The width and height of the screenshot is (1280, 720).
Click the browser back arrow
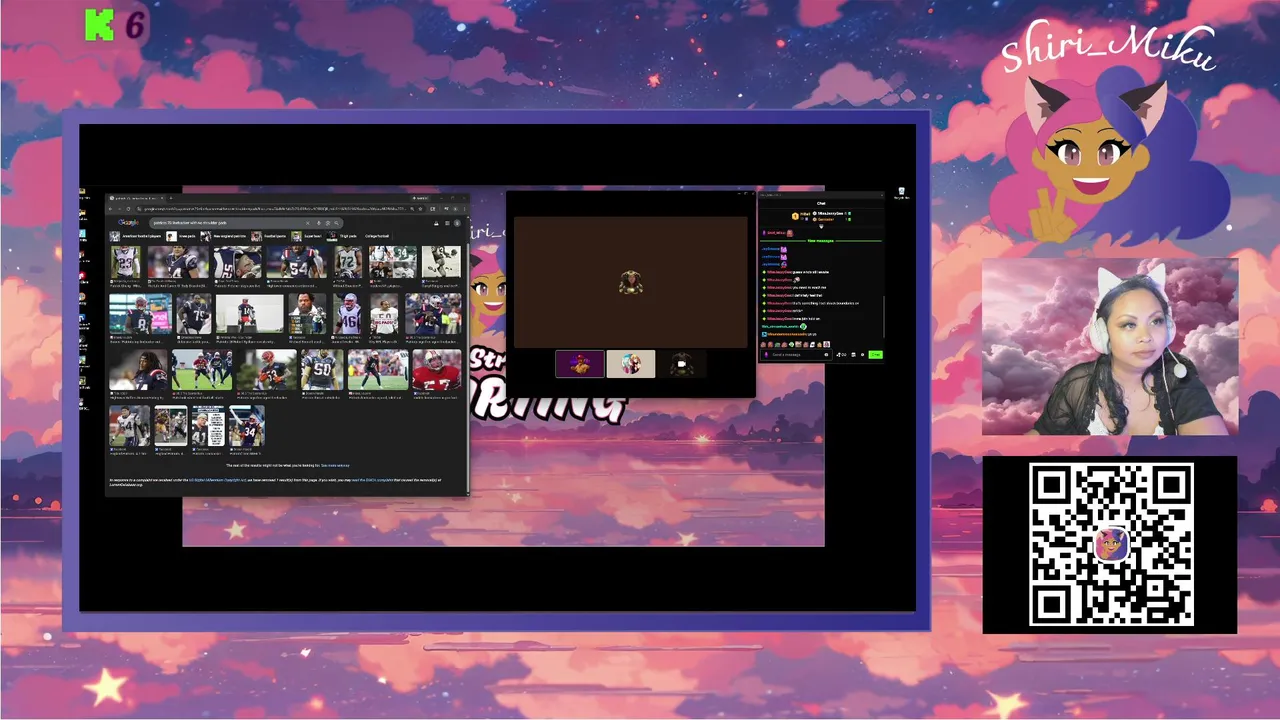pyautogui.click(x=110, y=209)
